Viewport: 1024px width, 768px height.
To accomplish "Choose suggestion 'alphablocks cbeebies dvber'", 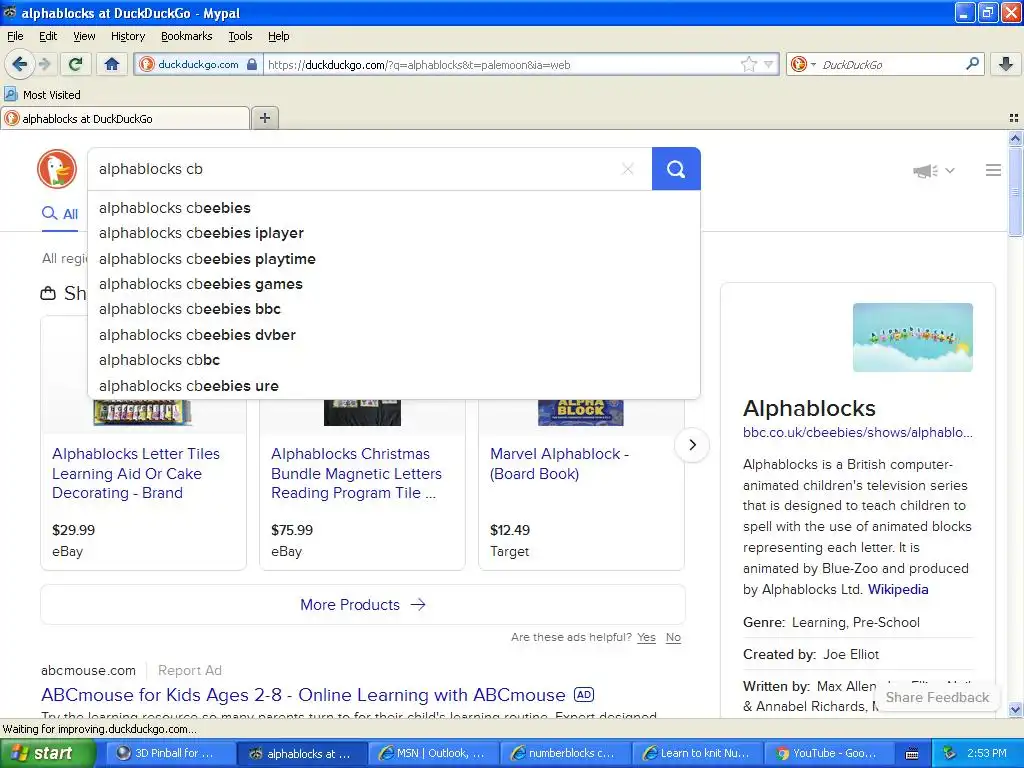I will pos(394,335).
